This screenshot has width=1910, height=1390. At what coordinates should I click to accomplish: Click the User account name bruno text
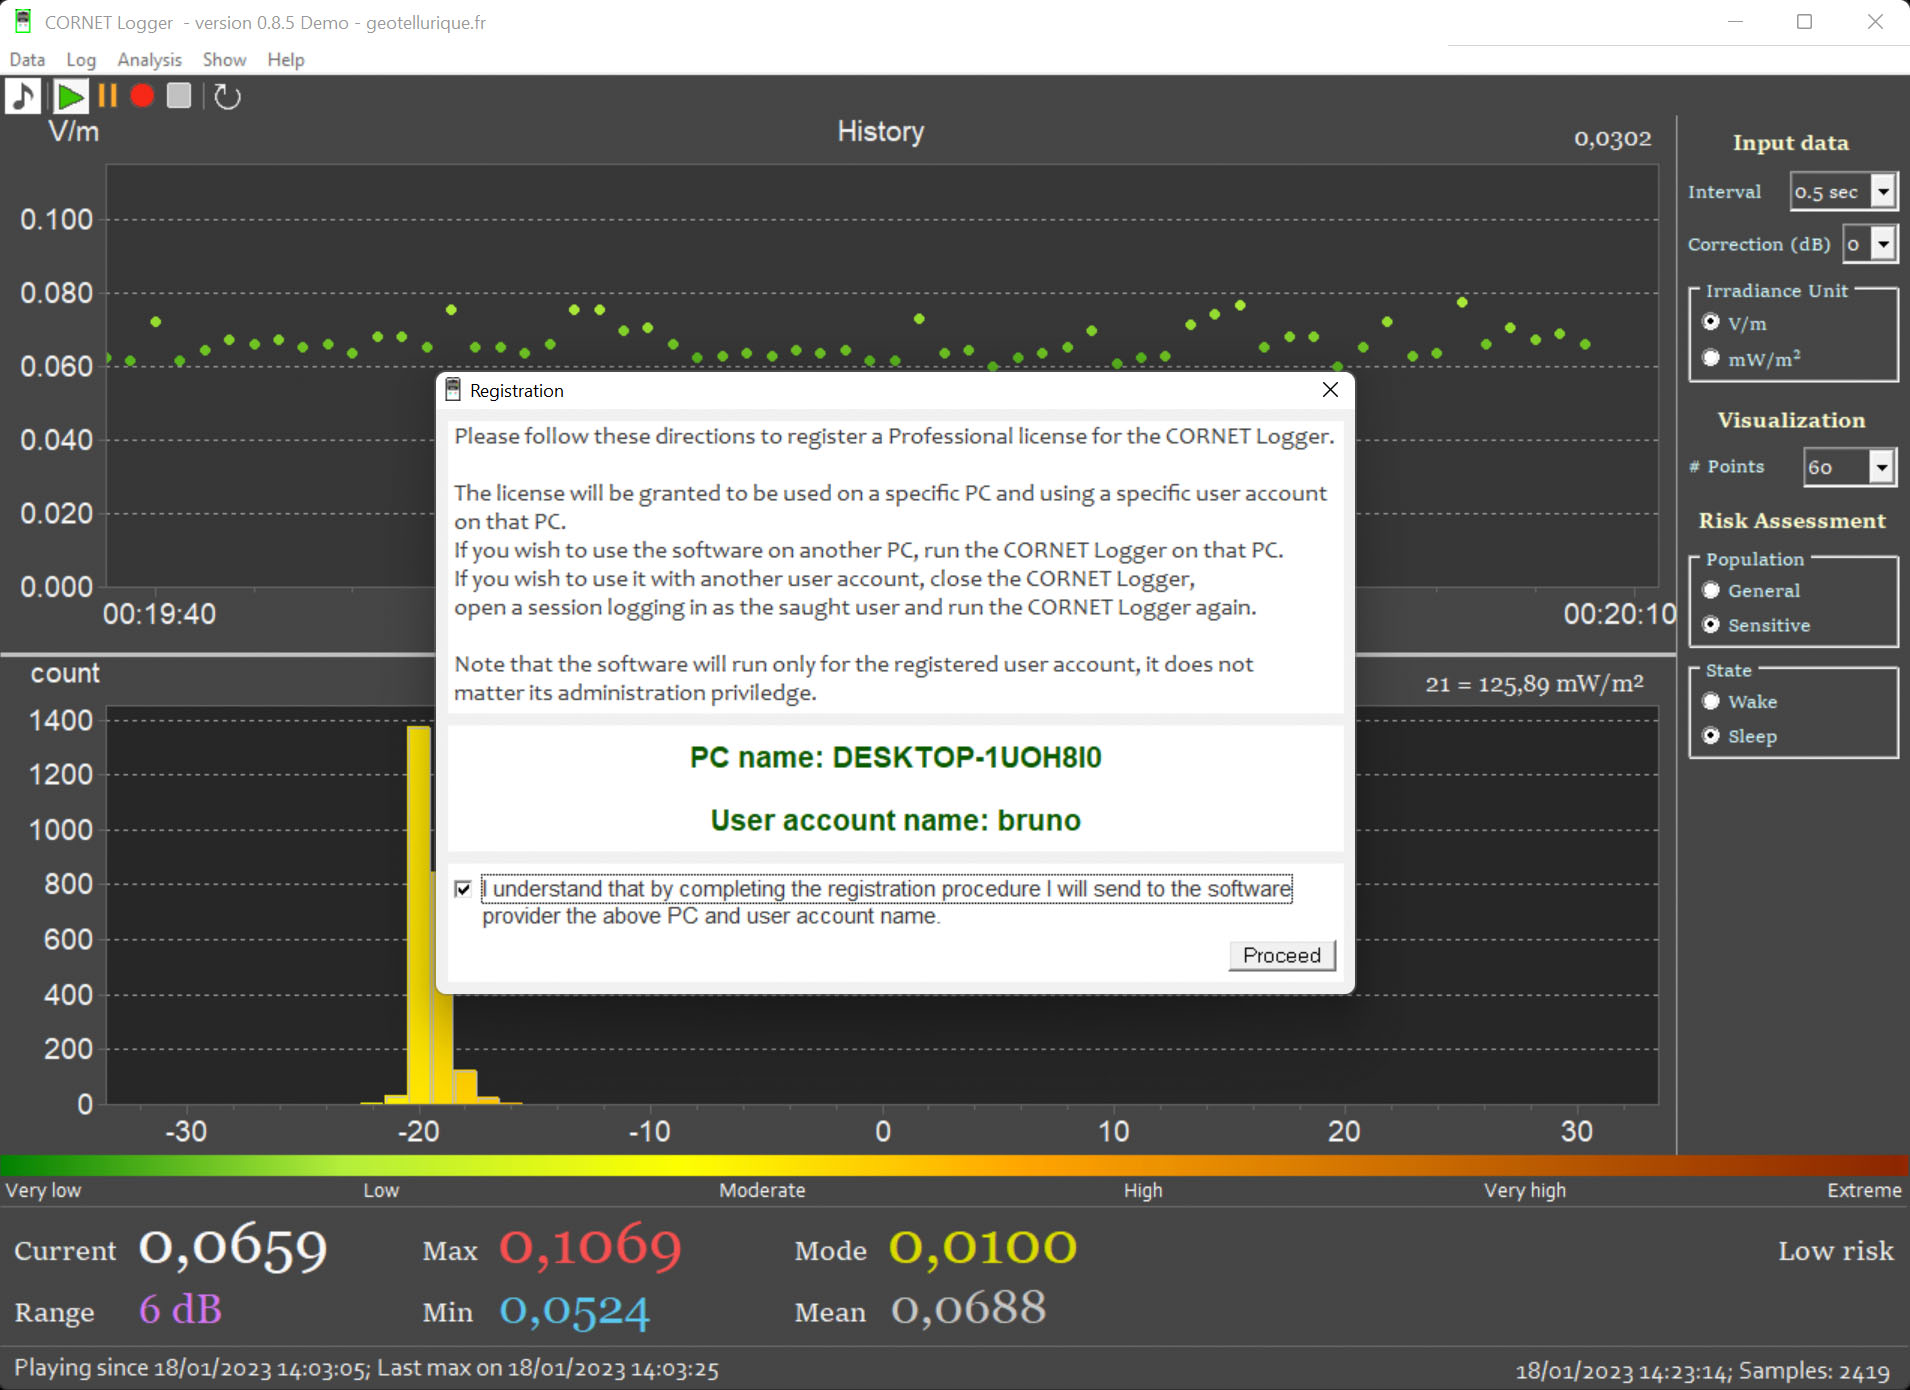point(895,820)
